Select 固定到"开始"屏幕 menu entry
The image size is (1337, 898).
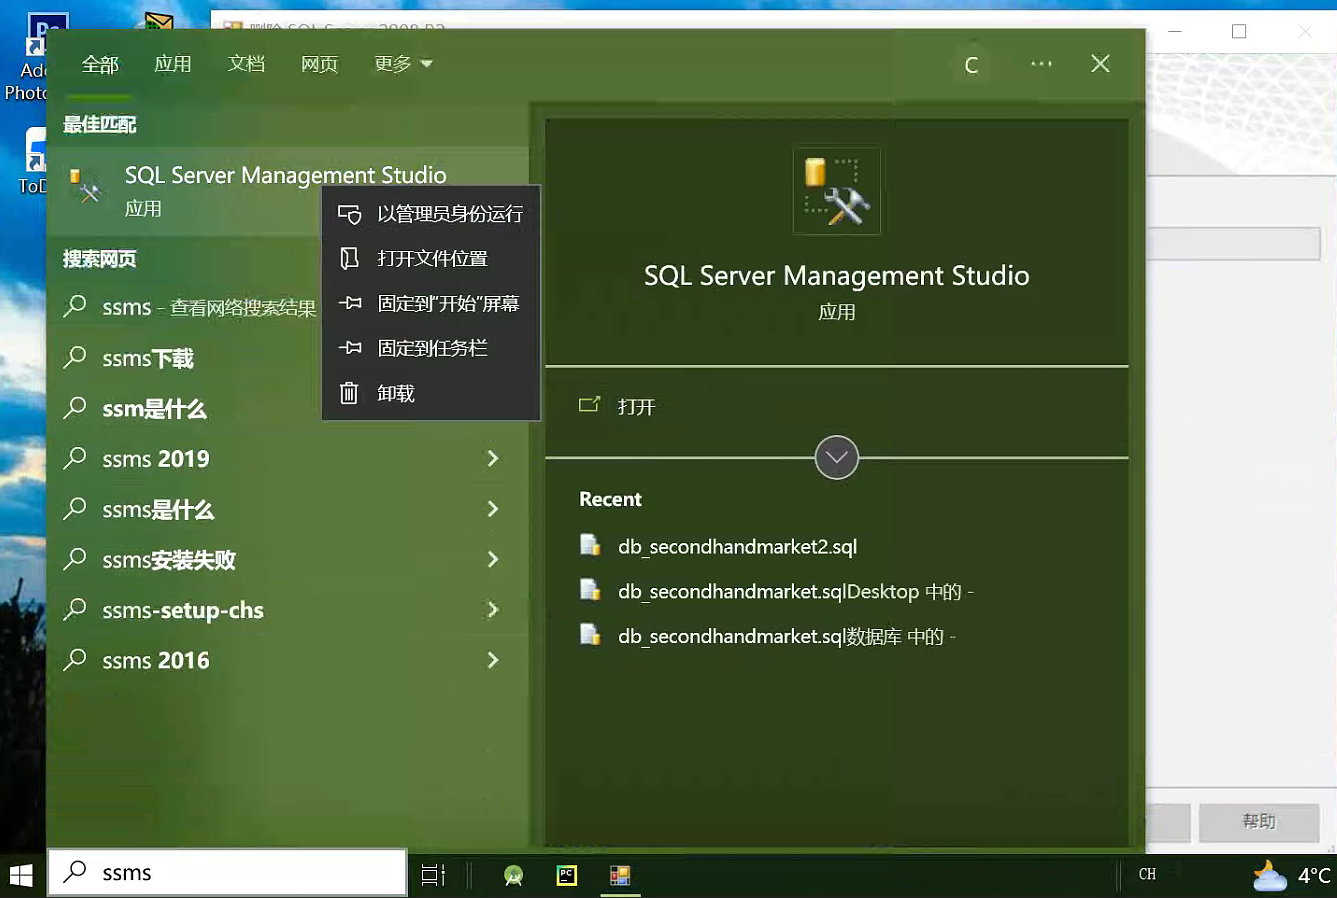coord(431,304)
